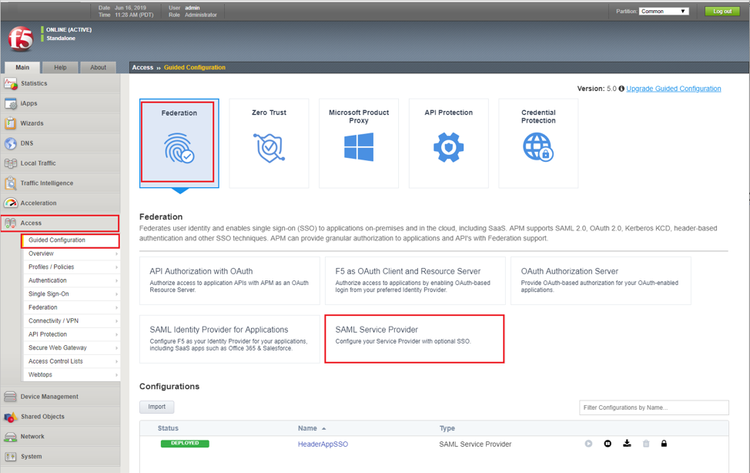Open Traffic Intelligence icon

pos(11,183)
